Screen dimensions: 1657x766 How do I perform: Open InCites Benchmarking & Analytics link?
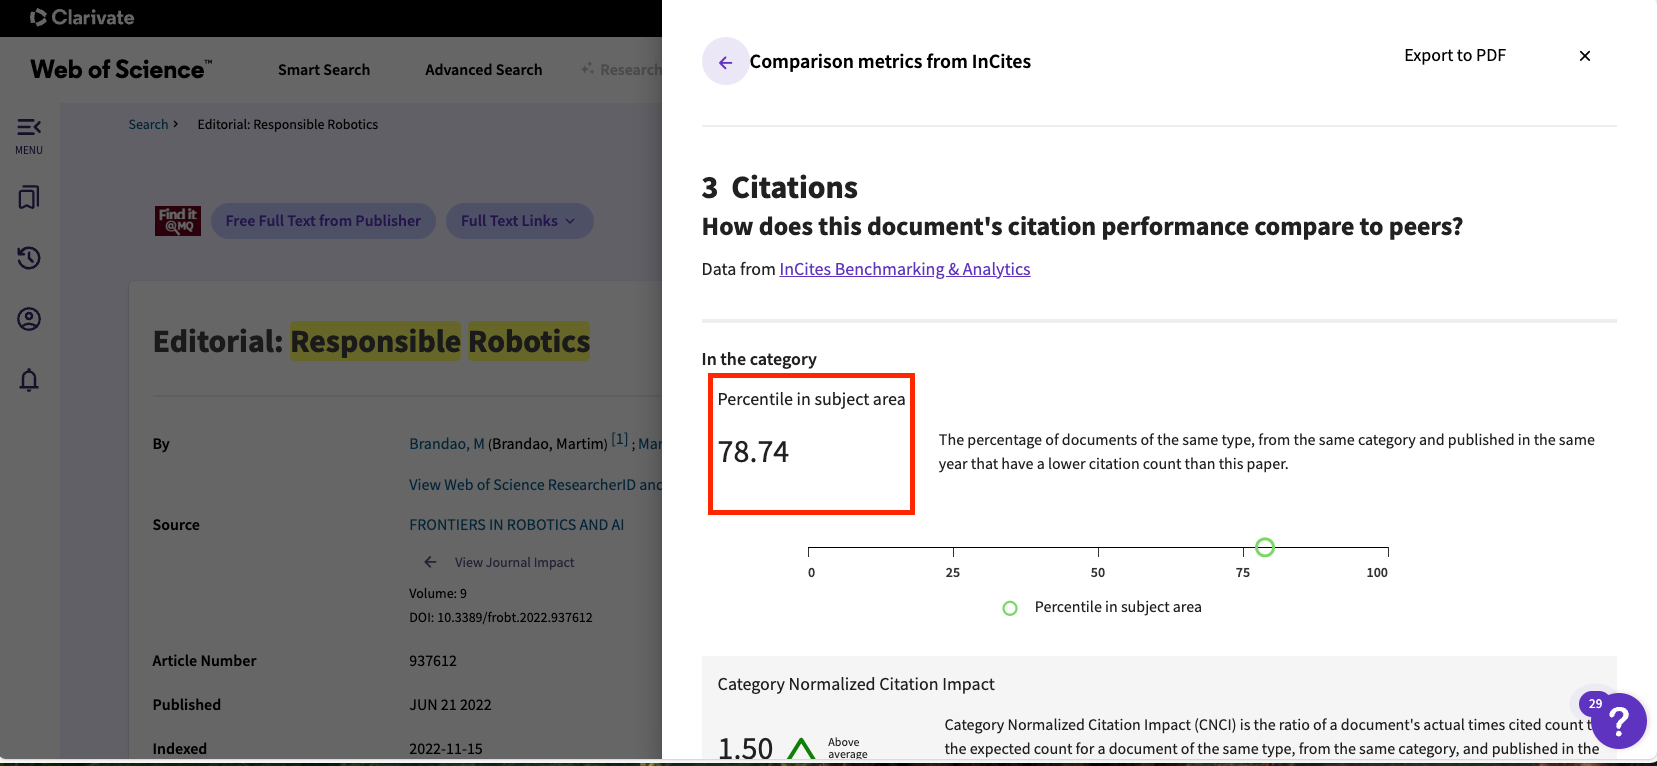pos(904,269)
